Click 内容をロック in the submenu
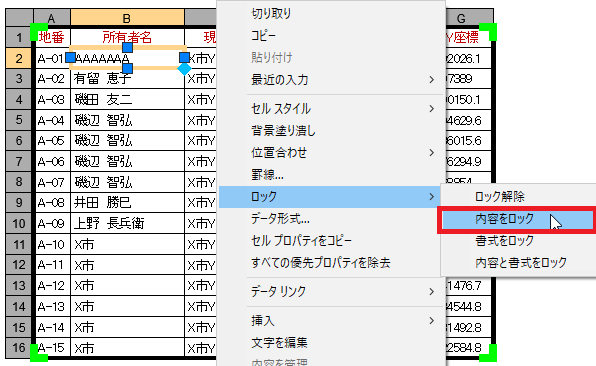Image resolution: width=596 pixels, height=366 pixels. click(517, 219)
